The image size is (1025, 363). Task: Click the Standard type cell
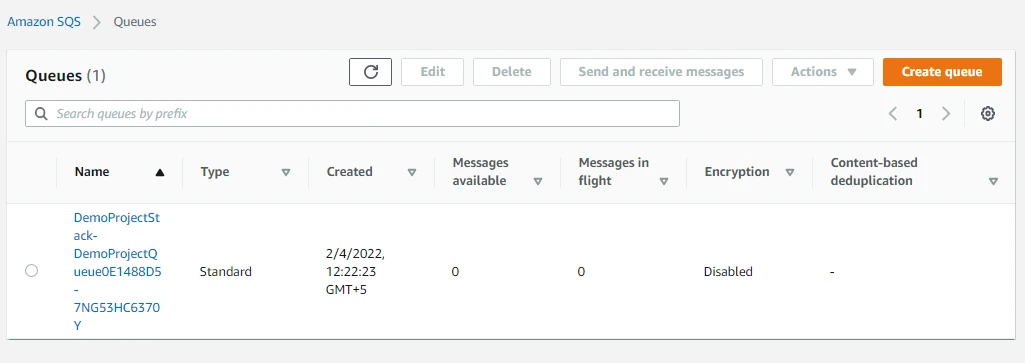[226, 271]
